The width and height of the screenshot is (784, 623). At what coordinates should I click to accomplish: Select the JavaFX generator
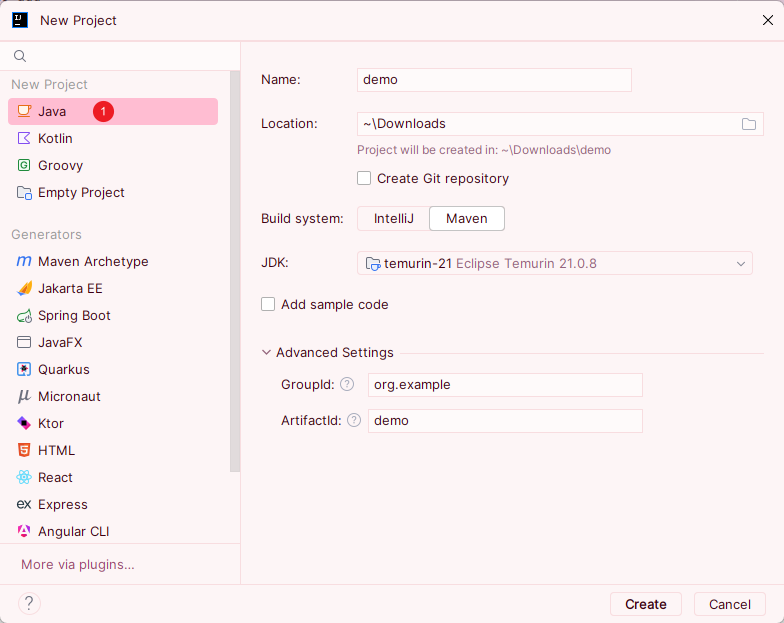[x=113, y=342]
